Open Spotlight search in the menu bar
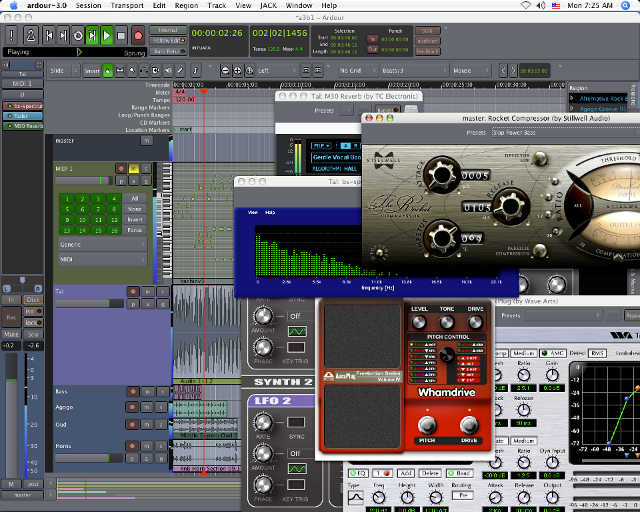 (x=625, y=5)
